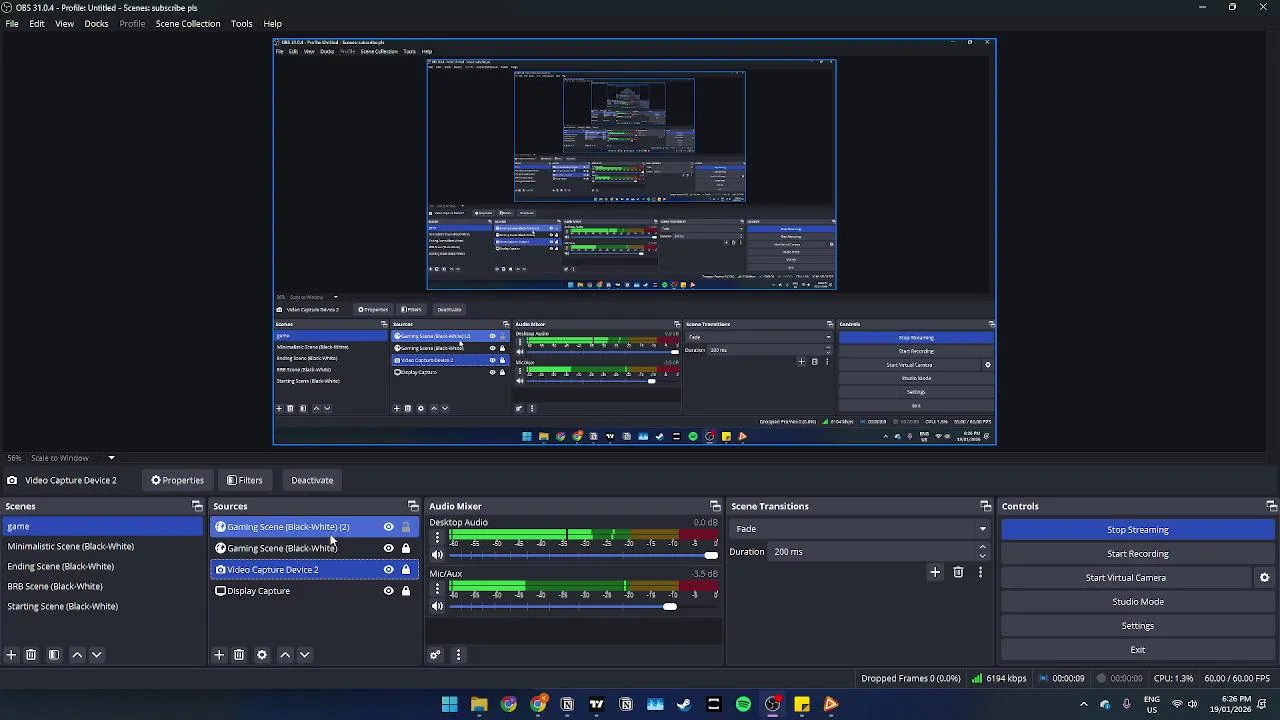Open Properties for the selected source
The image size is (1280, 720).
(178, 480)
